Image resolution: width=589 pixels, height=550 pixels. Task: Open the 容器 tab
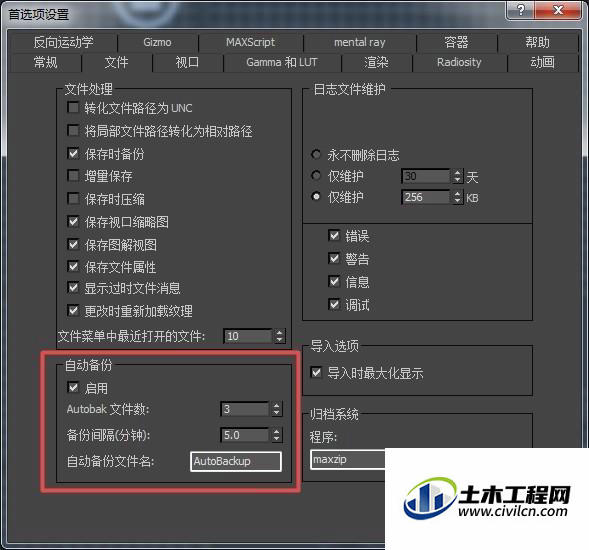[456, 42]
